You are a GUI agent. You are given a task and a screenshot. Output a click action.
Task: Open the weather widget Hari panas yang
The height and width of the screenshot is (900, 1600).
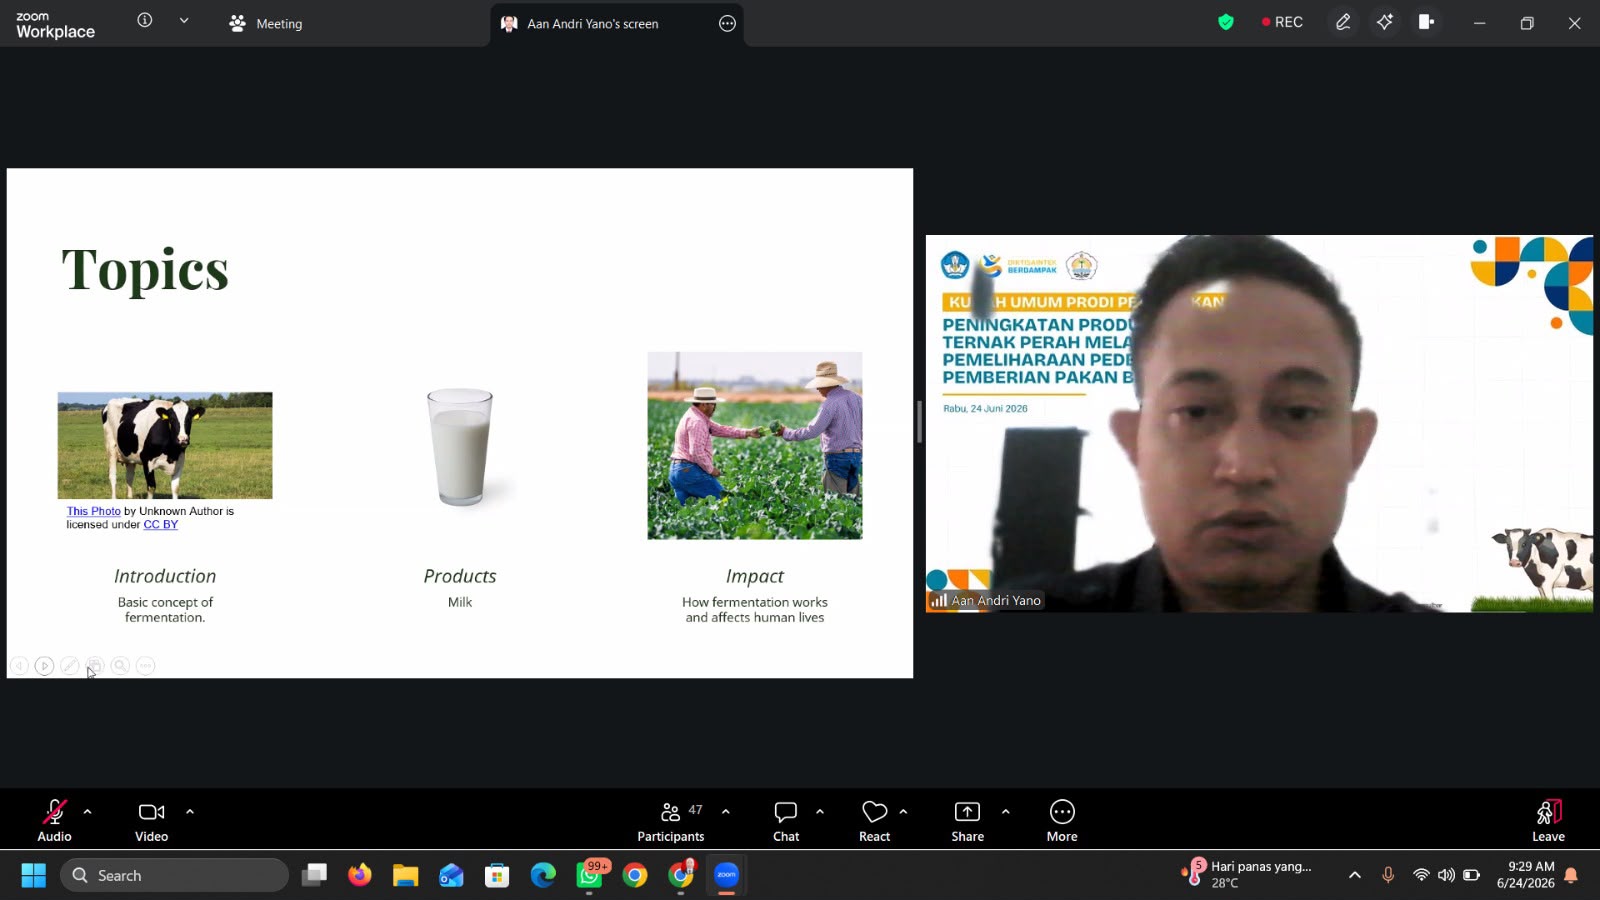tap(1247, 874)
